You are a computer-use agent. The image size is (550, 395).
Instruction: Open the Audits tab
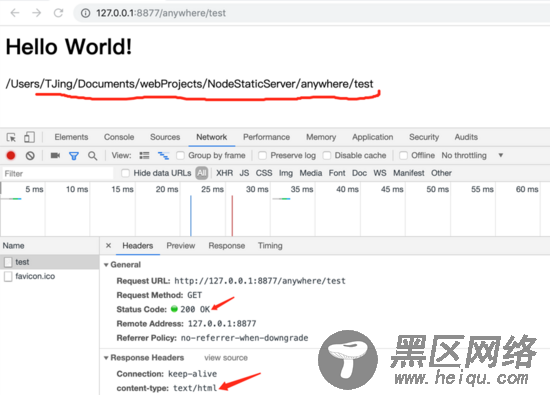pyautogui.click(x=466, y=137)
